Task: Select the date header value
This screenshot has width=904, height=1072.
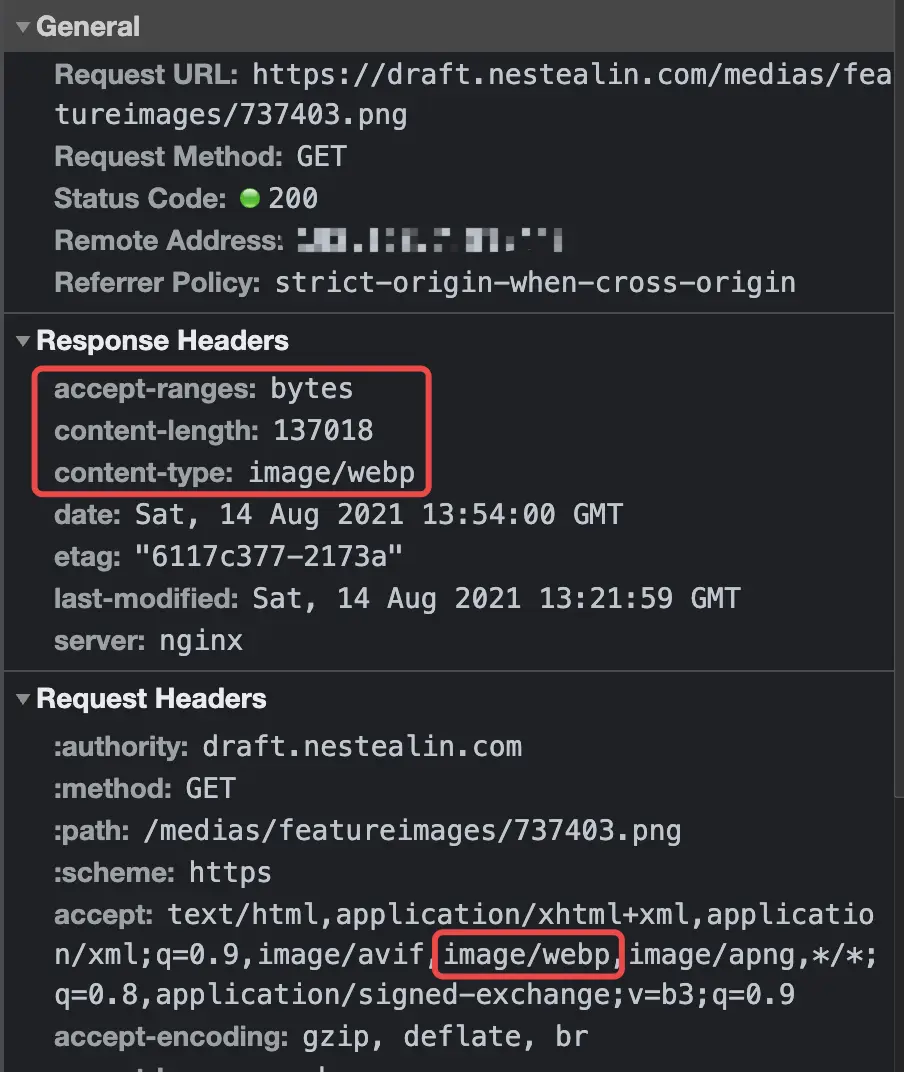Action: click(x=379, y=514)
